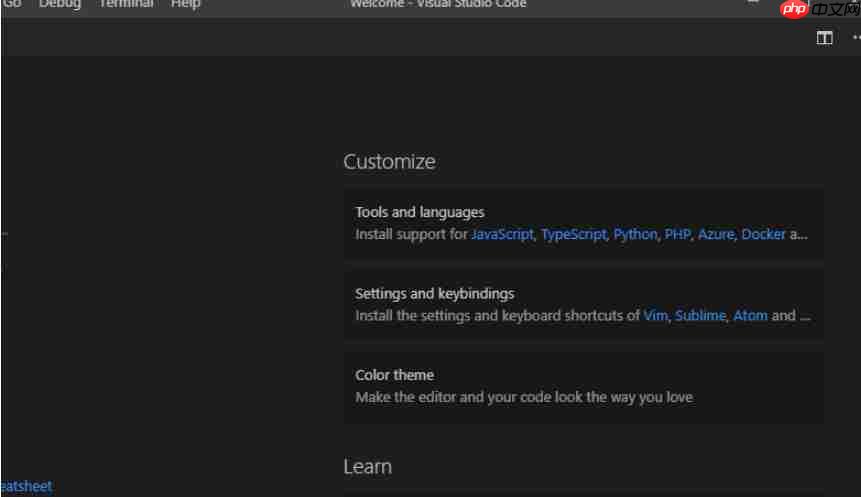The height and width of the screenshot is (497, 861).
Task: Install Vim keybindings via the link
Action: (655, 315)
